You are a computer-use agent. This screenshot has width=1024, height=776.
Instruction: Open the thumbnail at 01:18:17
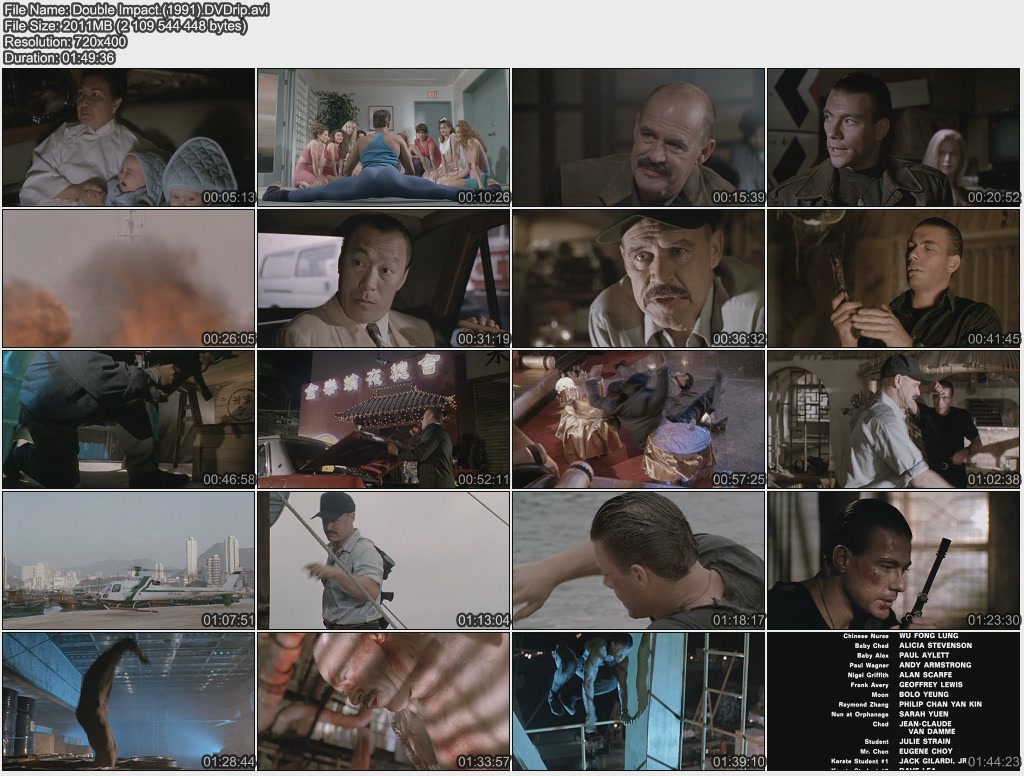click(x=639, y=561)
